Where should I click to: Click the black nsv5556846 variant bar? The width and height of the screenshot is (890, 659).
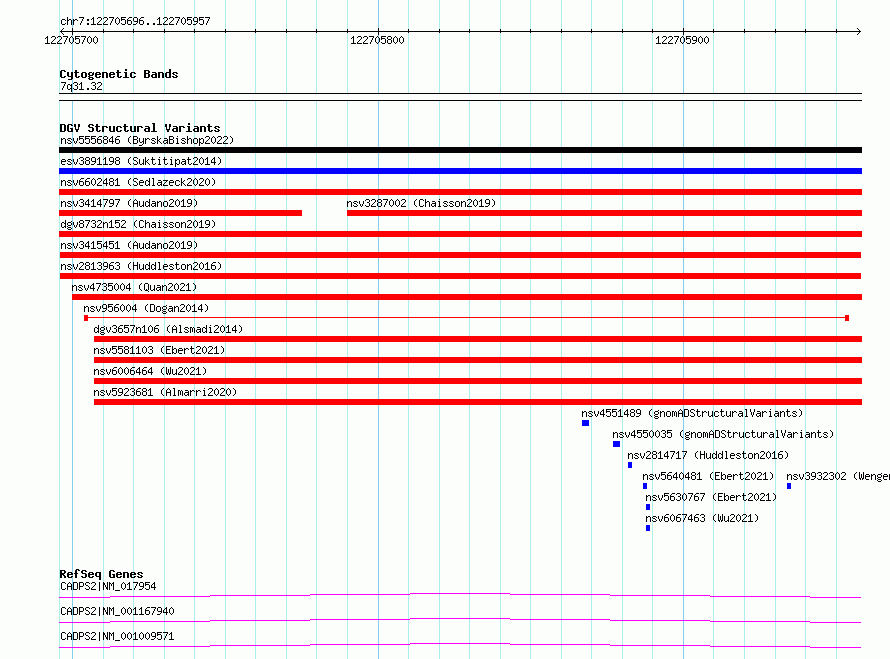coord(460,150)
